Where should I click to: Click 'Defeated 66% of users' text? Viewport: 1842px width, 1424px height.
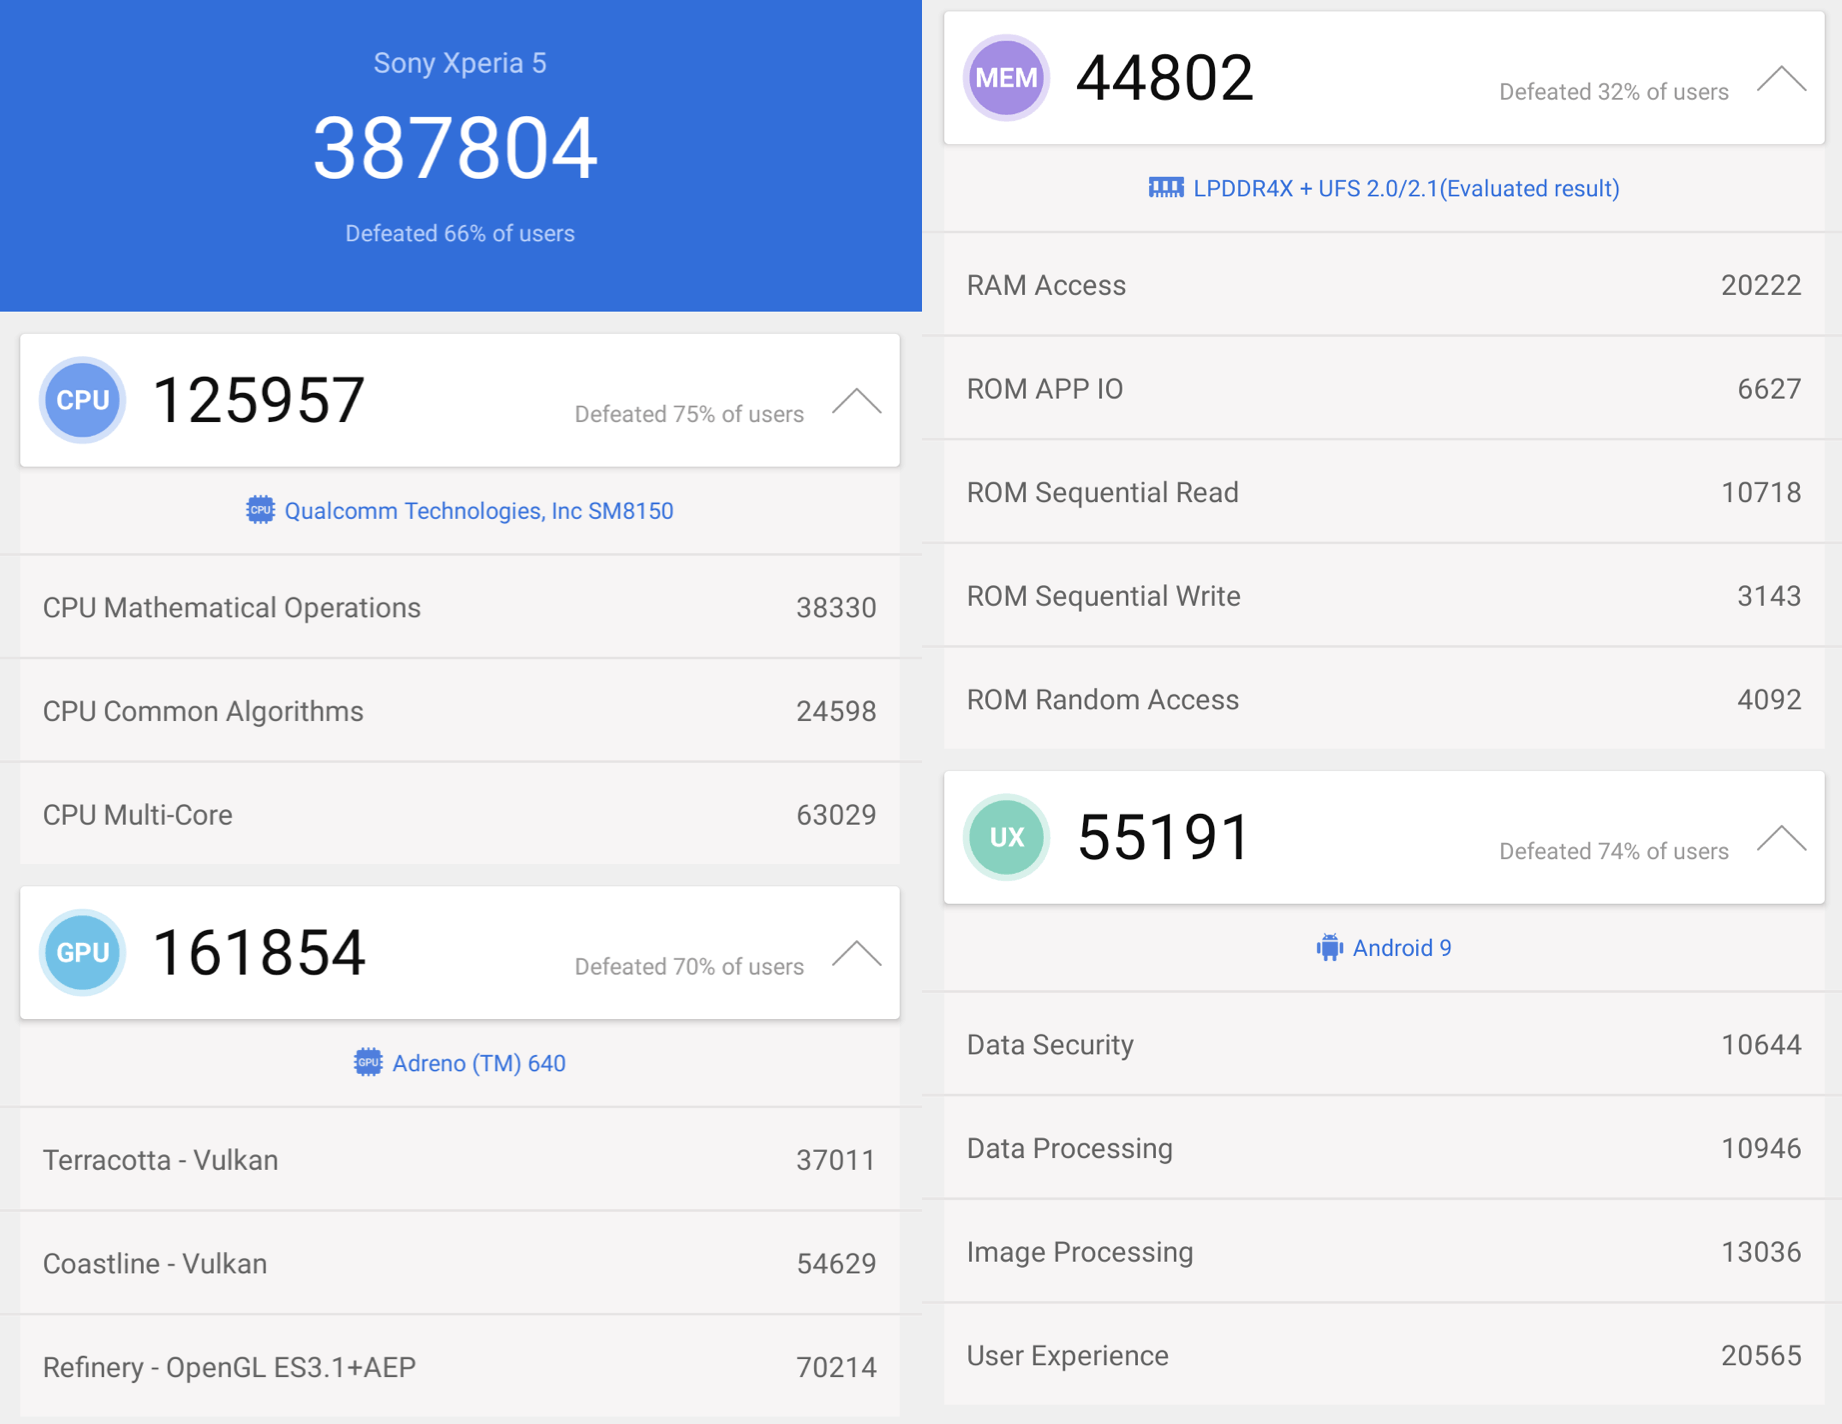pyautogui.click(x=460, y=233)
